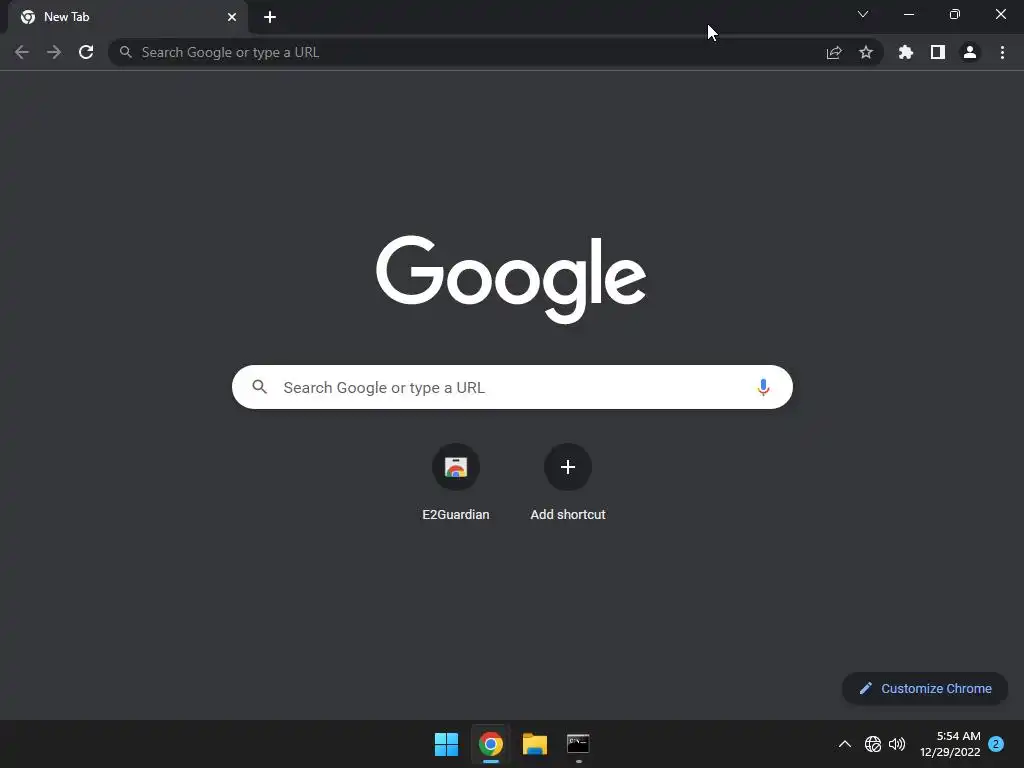Close the New Tab tab
Screen dimensions: 1024x768
(x=232, y=17)
